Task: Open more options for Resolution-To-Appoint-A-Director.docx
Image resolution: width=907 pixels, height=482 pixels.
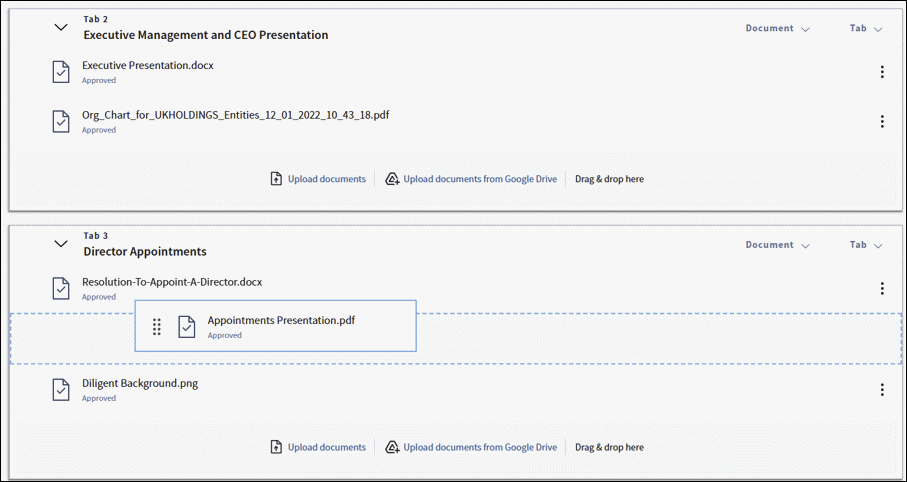Action: [x=881, y=289]
